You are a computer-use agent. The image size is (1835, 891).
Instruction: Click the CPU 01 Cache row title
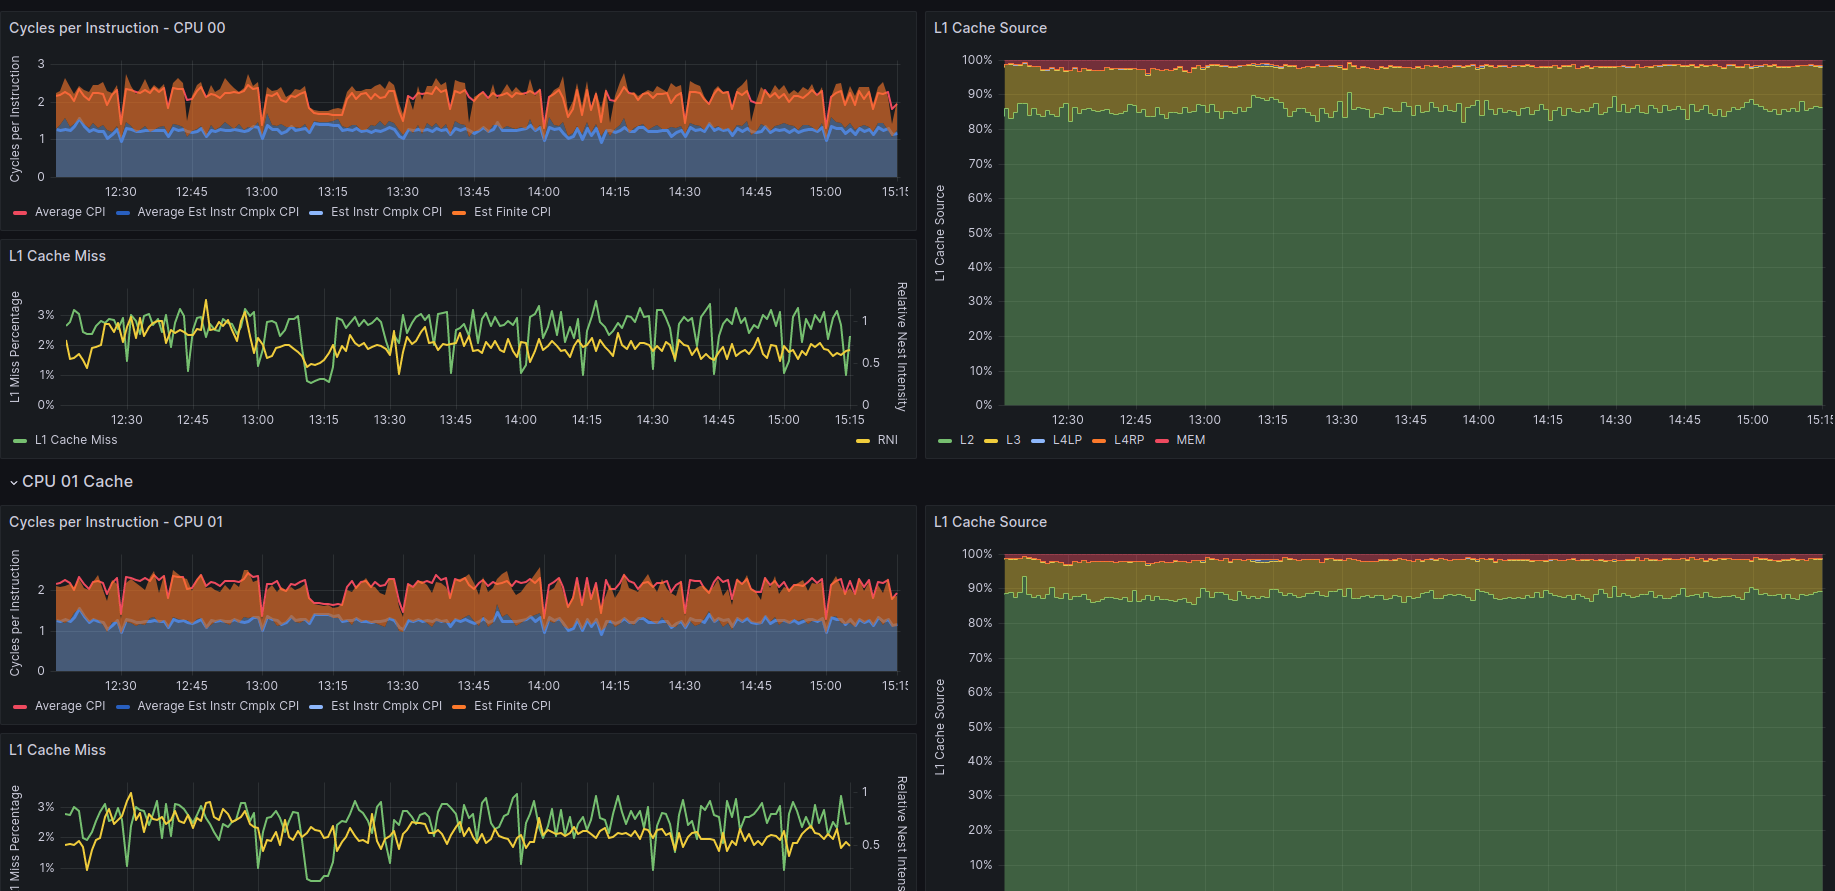click(77, 482)
